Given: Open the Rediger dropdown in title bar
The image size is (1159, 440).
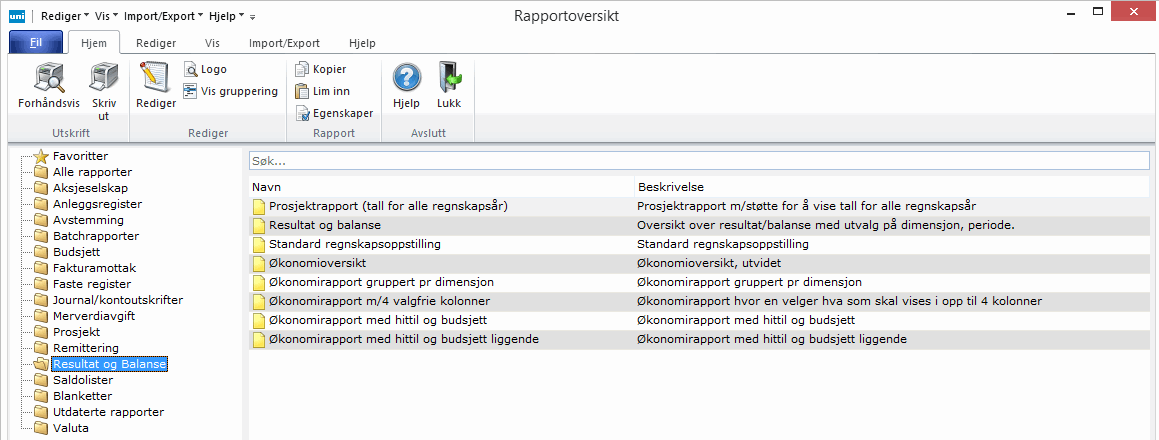Looking at the screenshot, I should tap(65, 16).
